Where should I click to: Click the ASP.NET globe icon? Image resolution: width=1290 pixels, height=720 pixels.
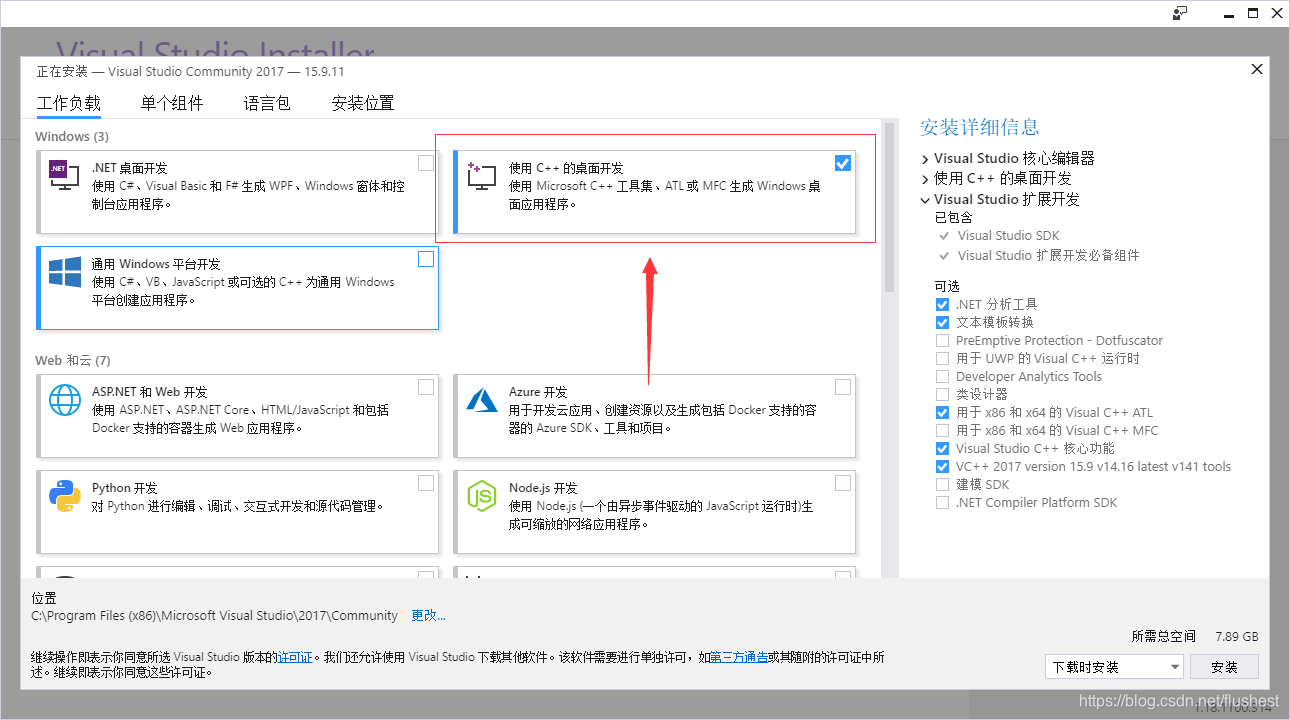65,400
